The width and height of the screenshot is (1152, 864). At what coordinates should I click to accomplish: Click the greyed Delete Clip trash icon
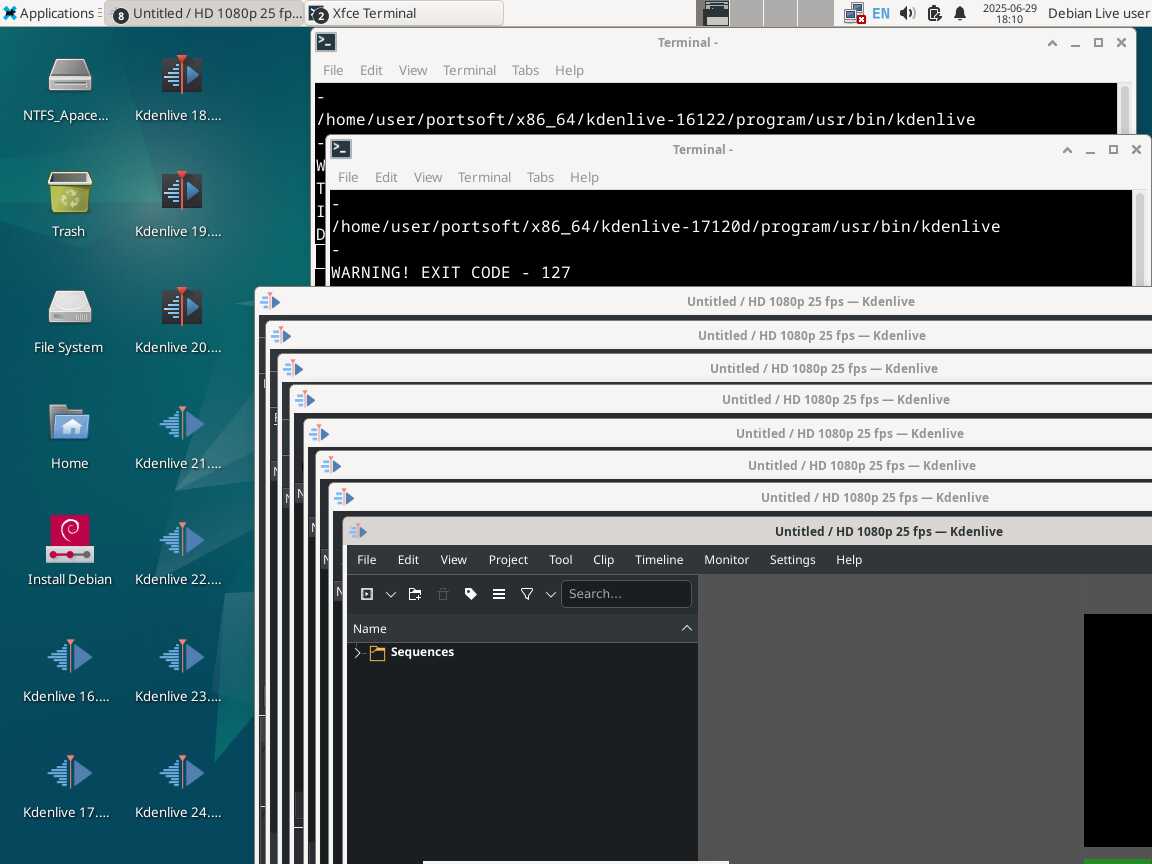pyautogui.click(x=443, y=594)
